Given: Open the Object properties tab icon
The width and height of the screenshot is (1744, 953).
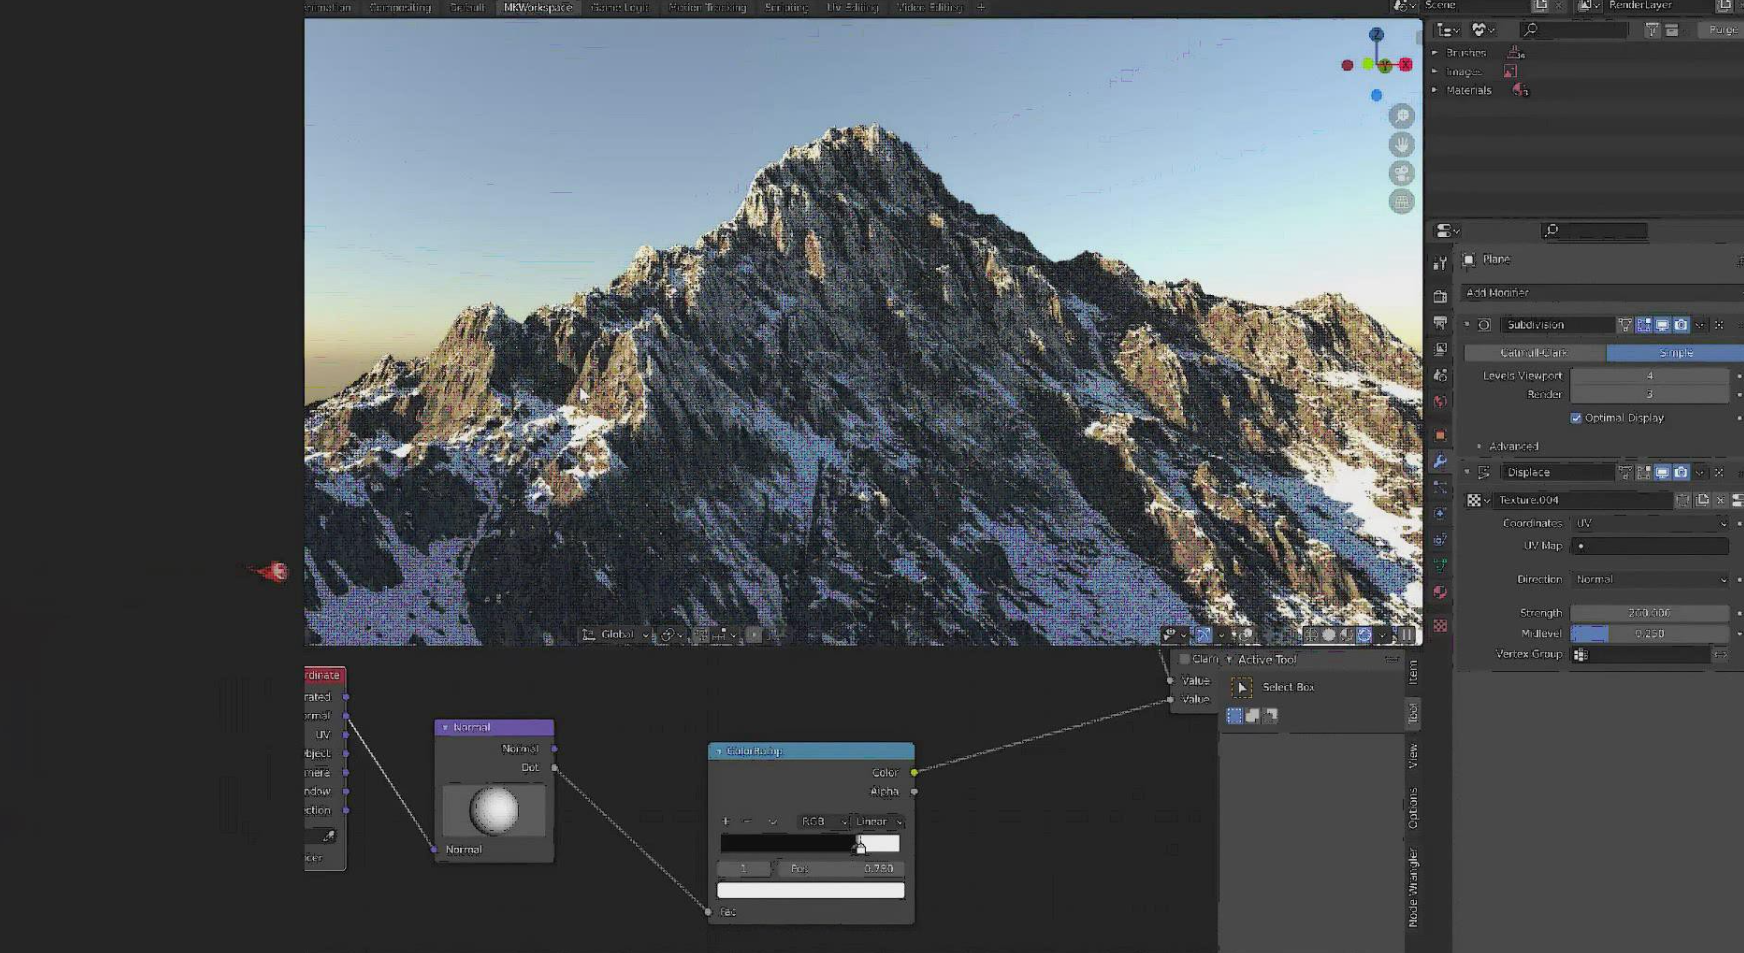Looking at the screenshot, I should tap(1440, 435).
